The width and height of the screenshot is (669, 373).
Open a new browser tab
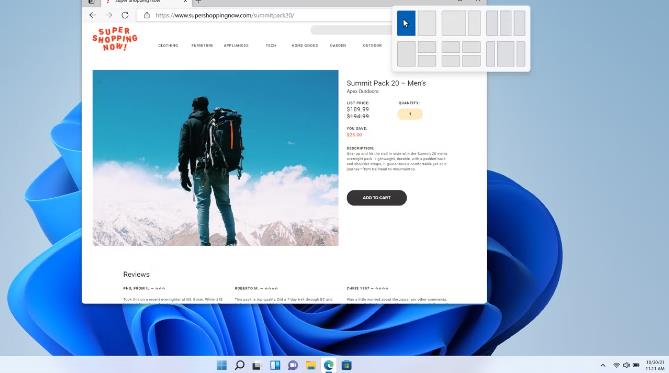(198, 2)
